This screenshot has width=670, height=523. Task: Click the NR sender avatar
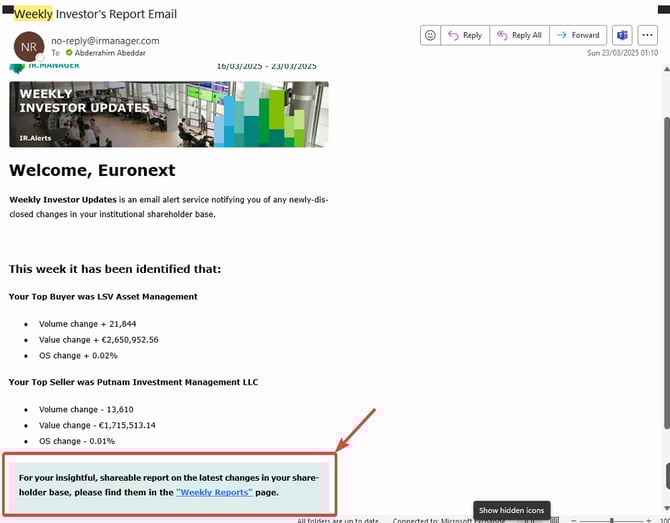click(x=29, y=47)
